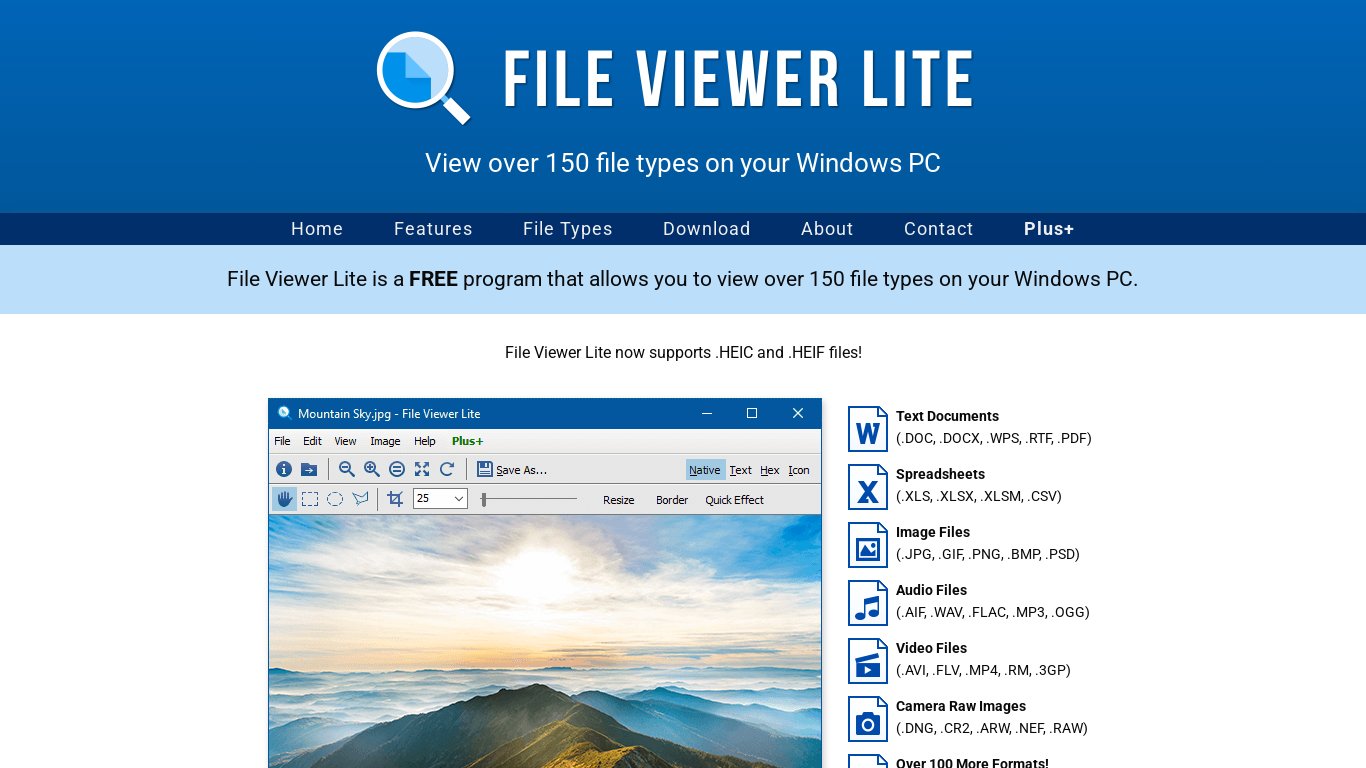The height and width of the screenshot is (768, 1366).
Task: Click the Text Documents Word icon
Action: pyautogui.click(x=868, y=429)
